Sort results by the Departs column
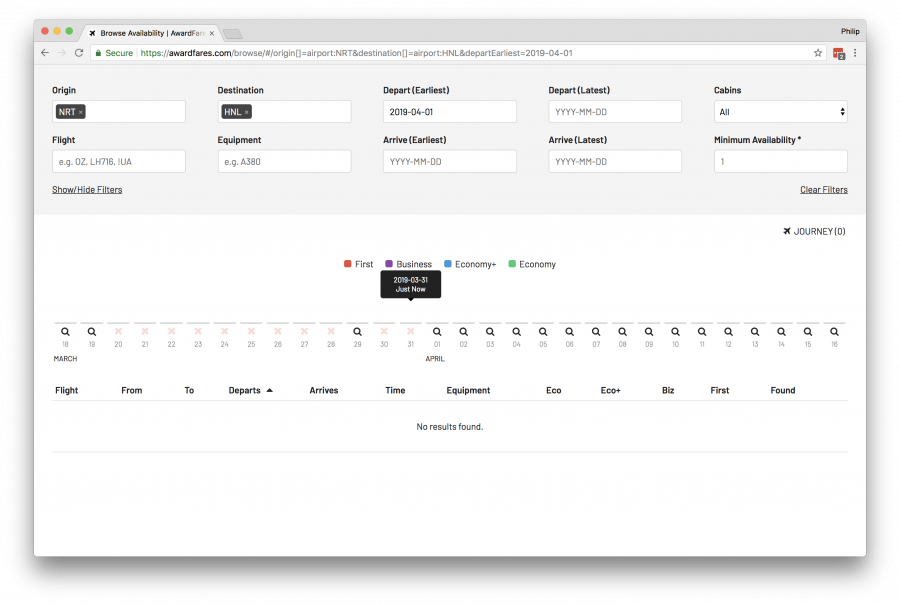The width and height of the screenshot is (900, 605). 245,390
